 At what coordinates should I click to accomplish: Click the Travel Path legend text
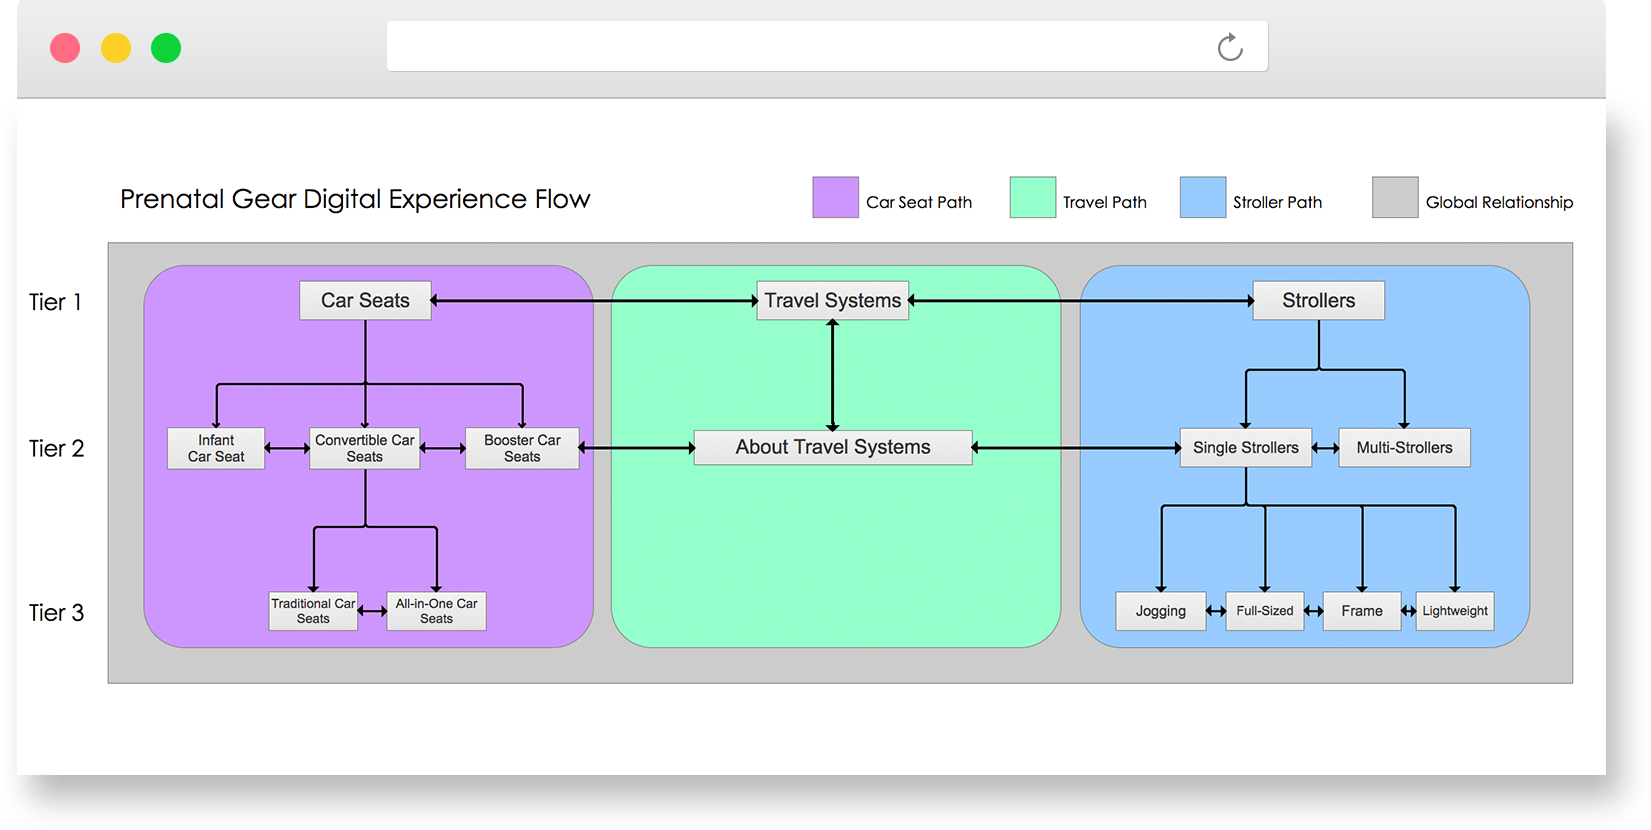tap(1105, 202)
